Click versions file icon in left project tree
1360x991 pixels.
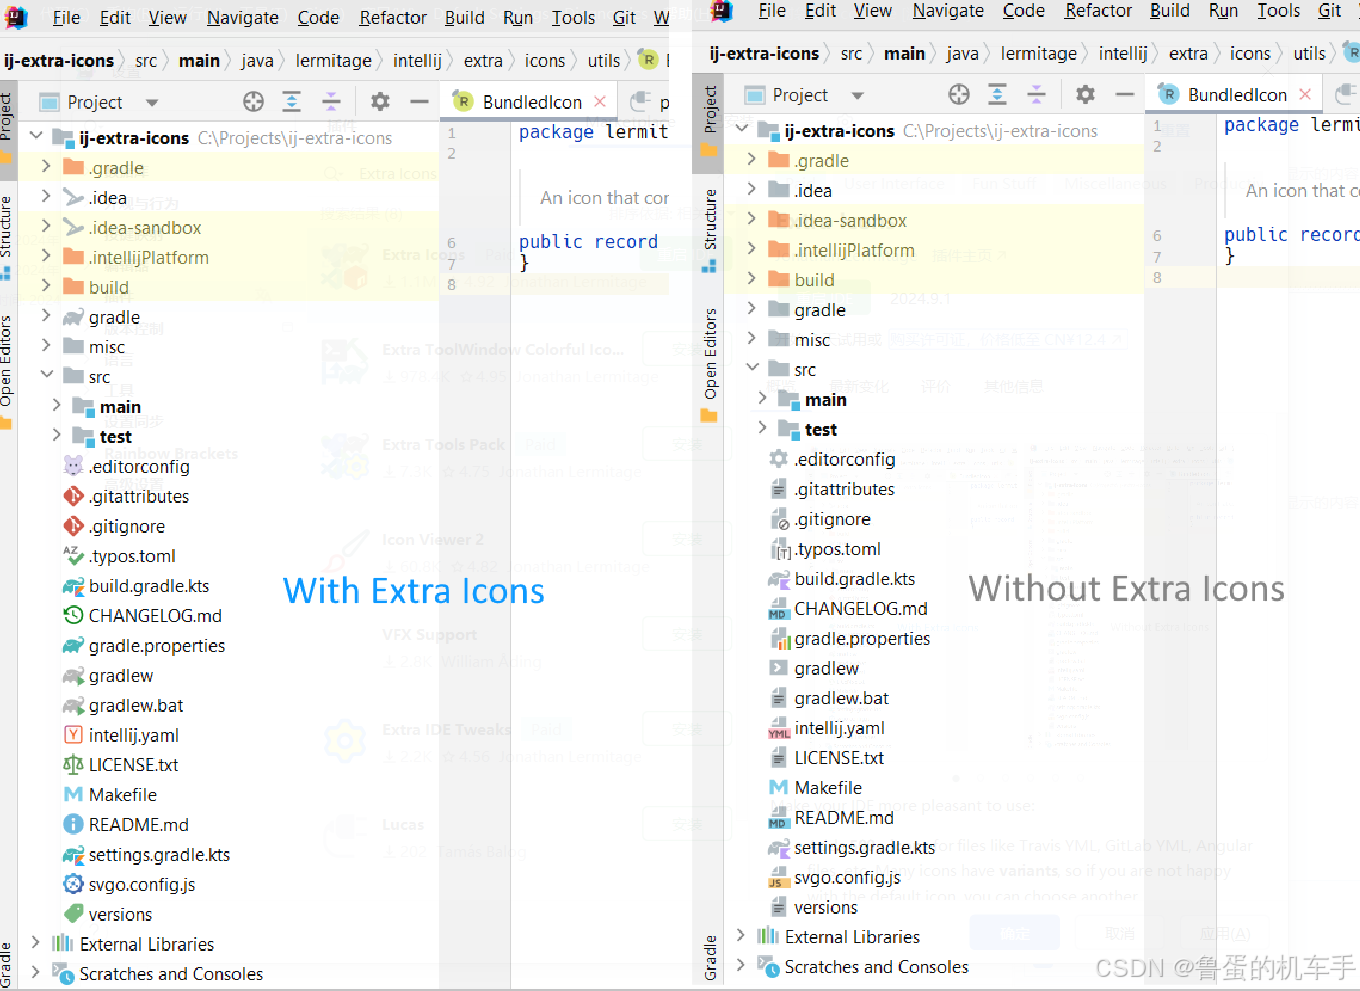click(73, 914)
